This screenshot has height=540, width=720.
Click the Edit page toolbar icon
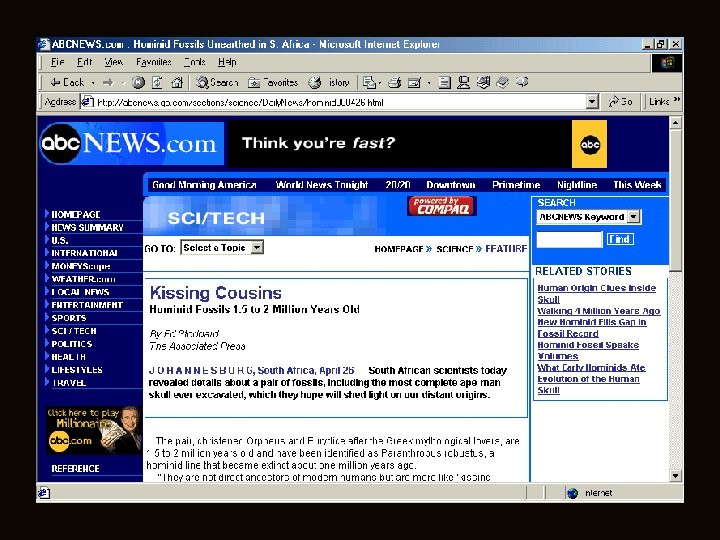click(x=414, y=83)
